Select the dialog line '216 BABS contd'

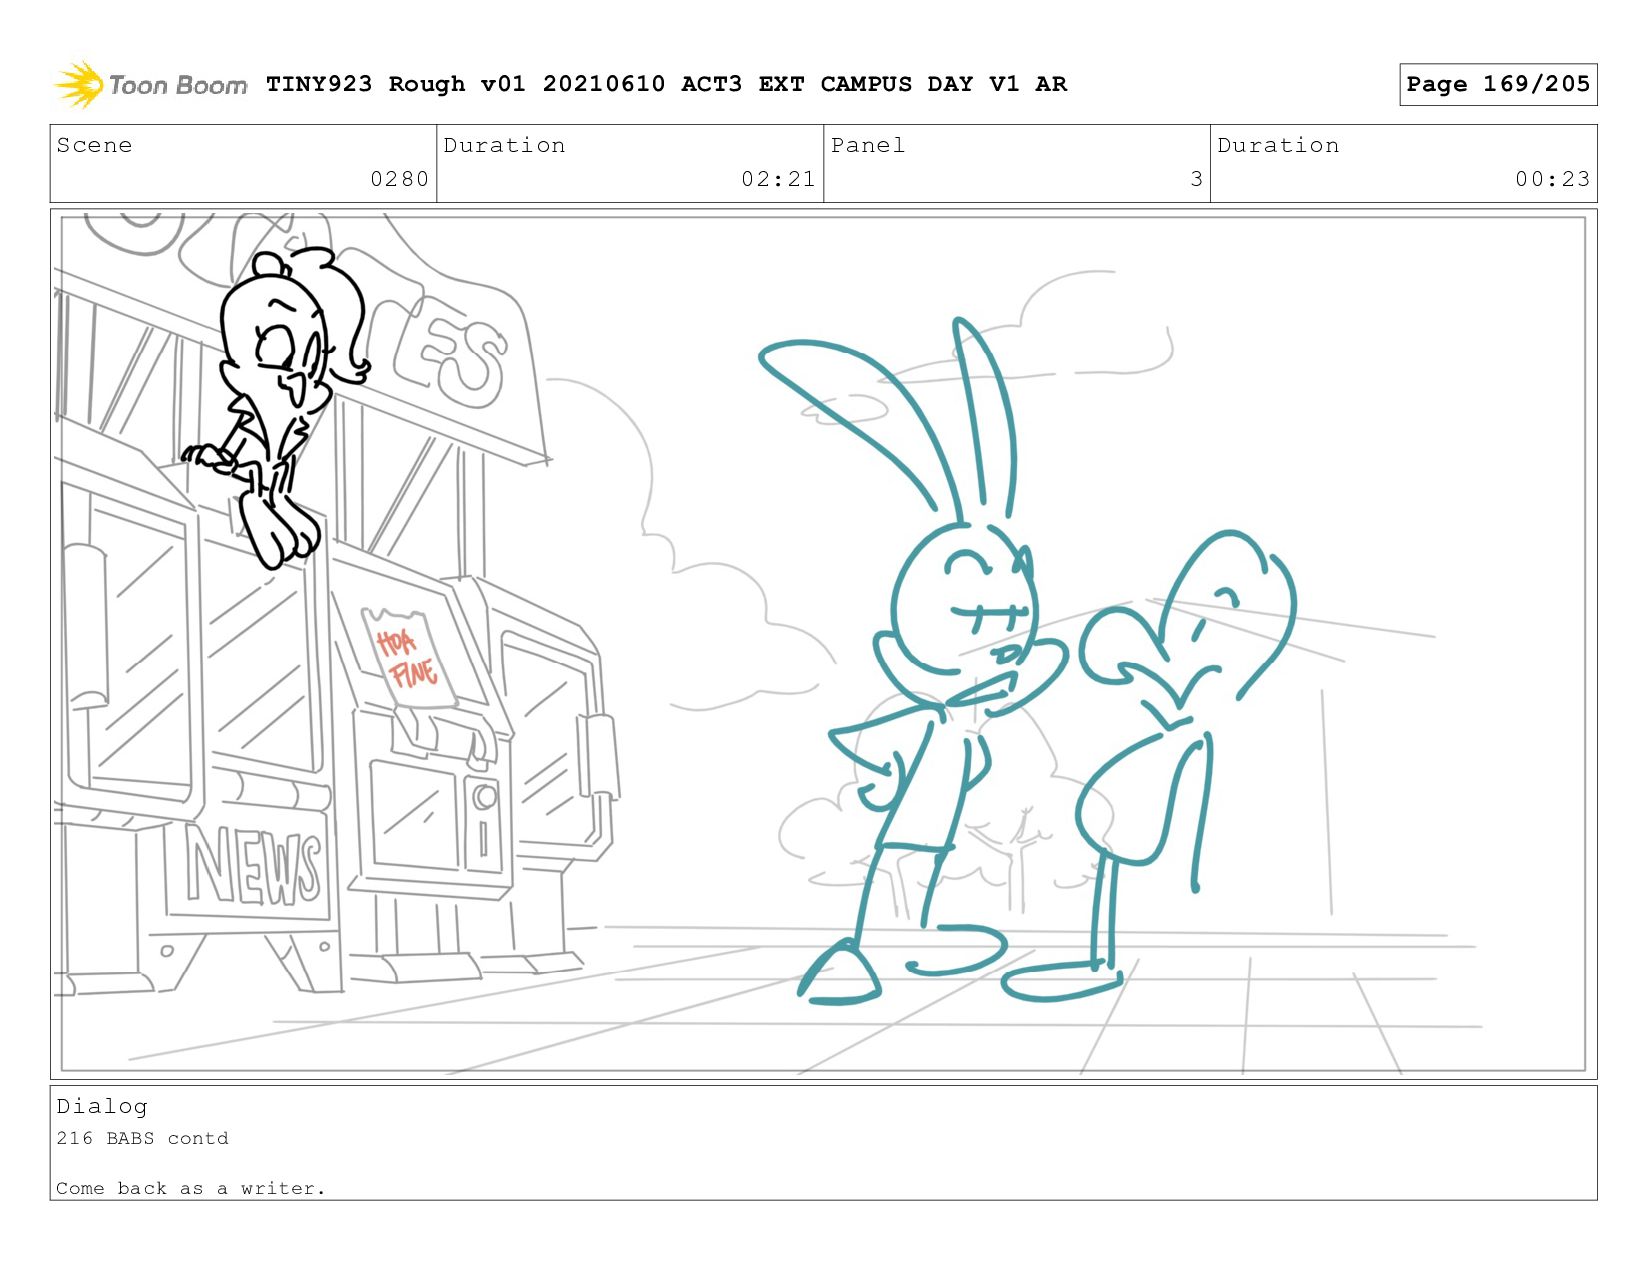pos(142,1138)
